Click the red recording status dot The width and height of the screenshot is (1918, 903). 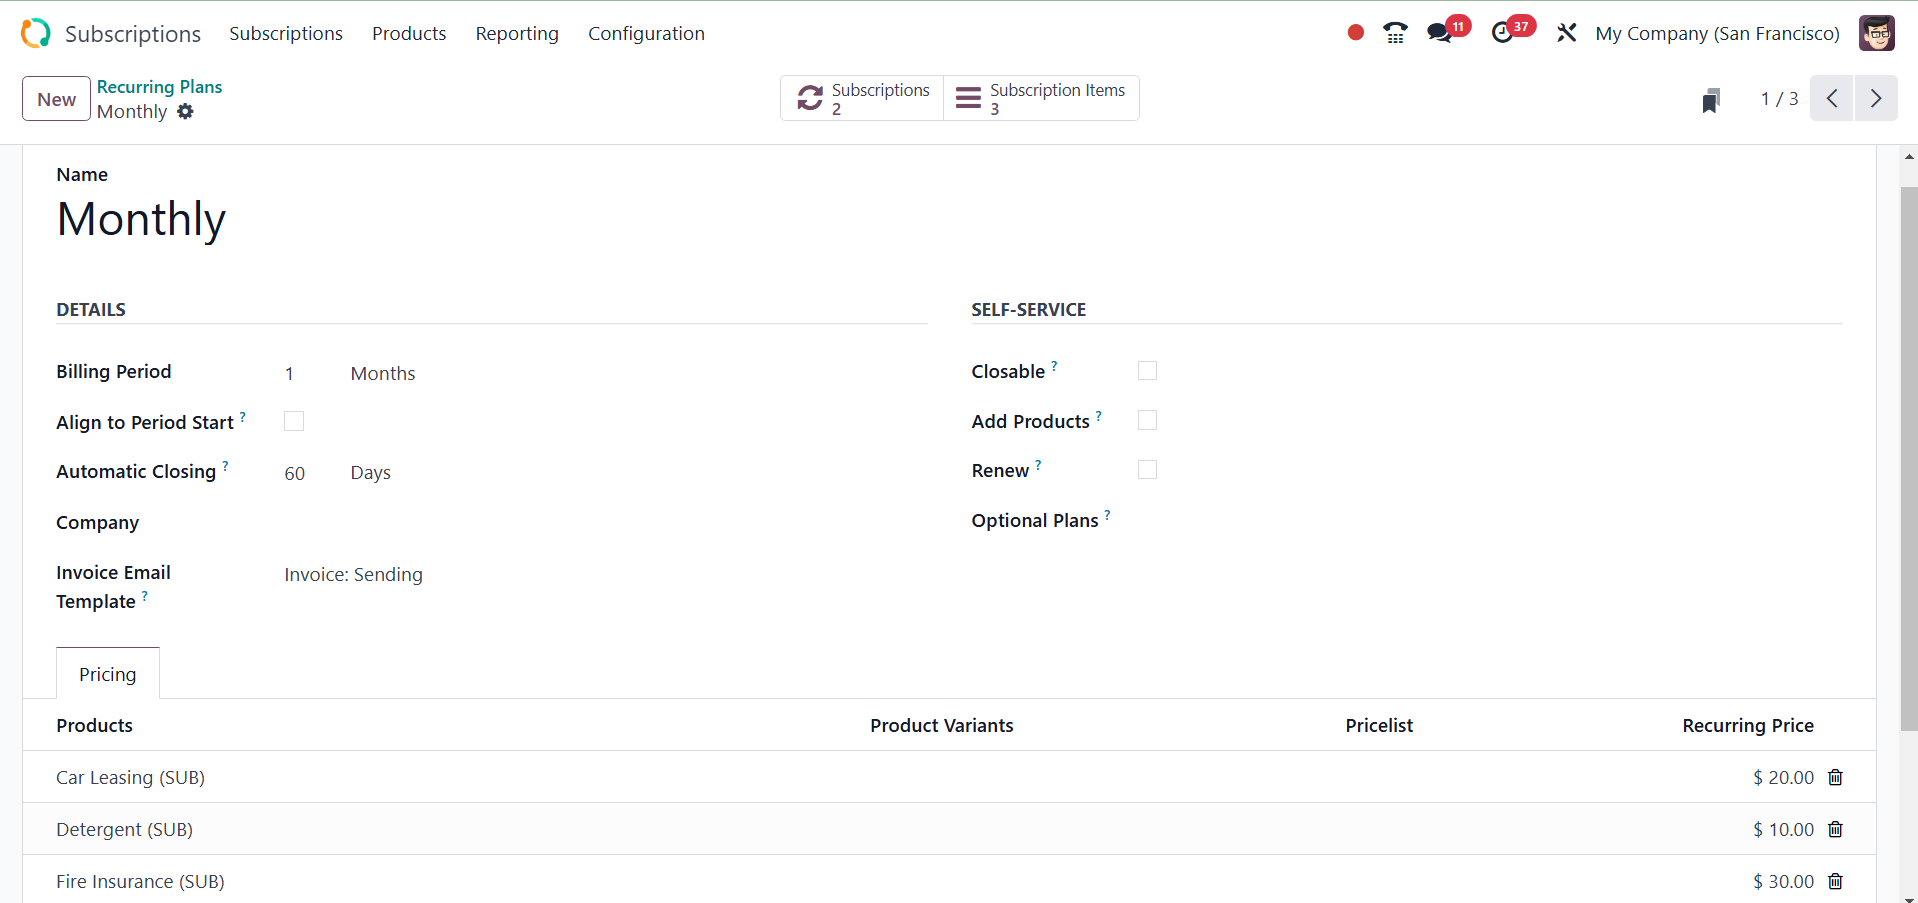point(1355,33)
